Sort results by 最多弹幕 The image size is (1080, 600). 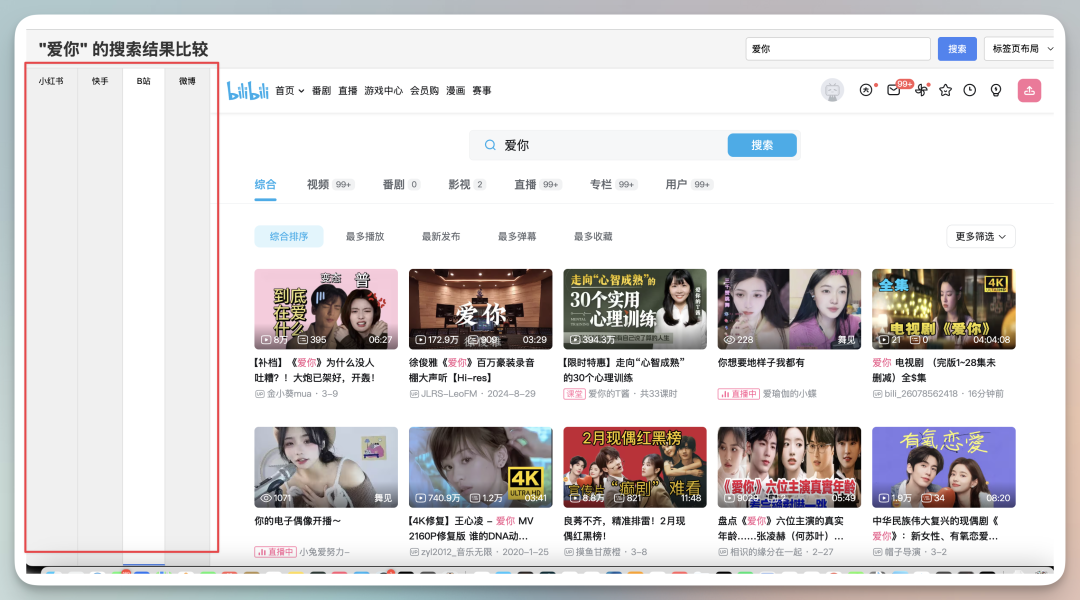tap(517, 236)
